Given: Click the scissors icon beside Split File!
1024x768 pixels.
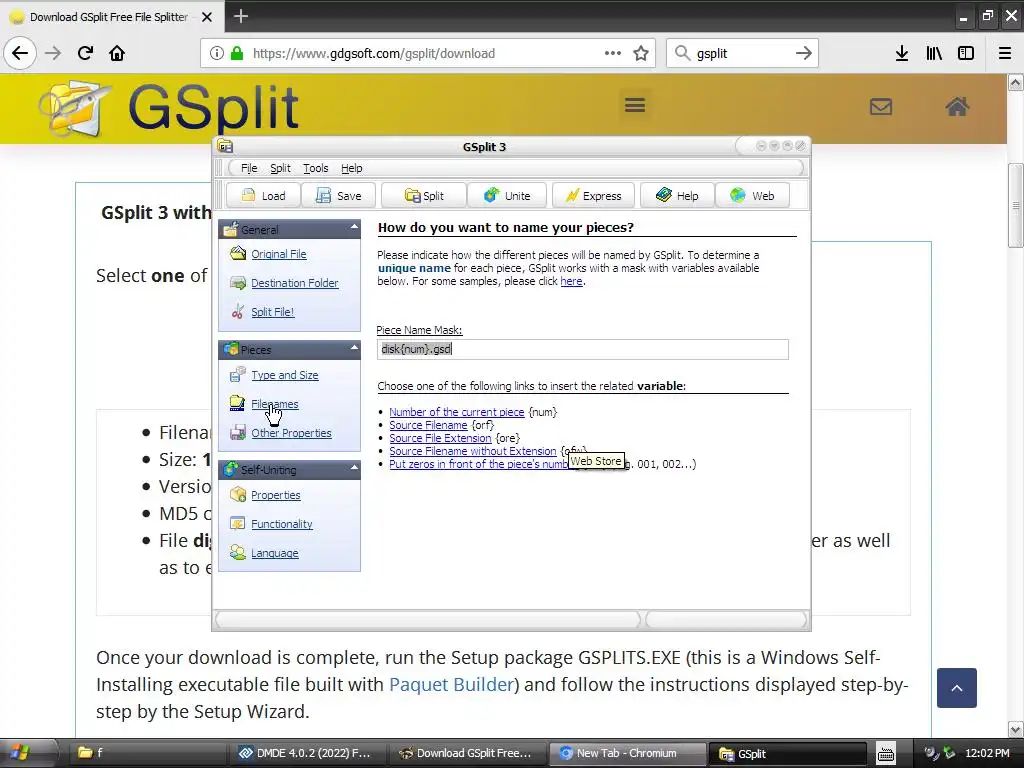Looking at the screenshot, I should [x=238, y=312].
